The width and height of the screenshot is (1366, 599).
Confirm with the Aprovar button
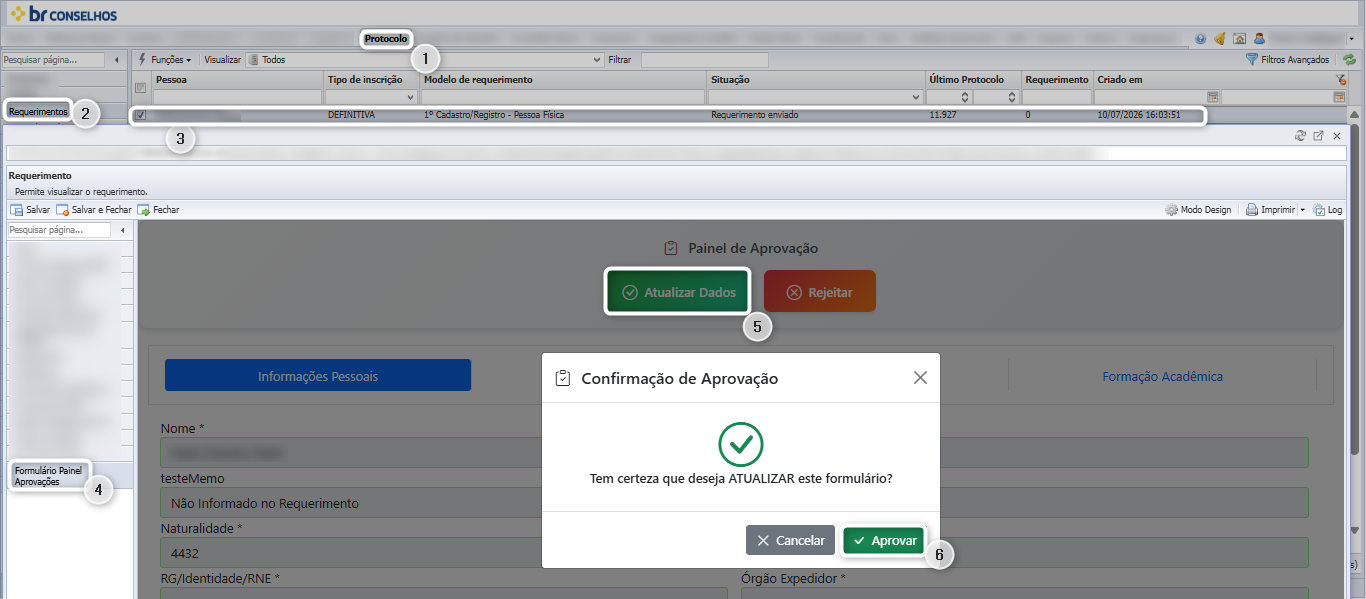884,540
